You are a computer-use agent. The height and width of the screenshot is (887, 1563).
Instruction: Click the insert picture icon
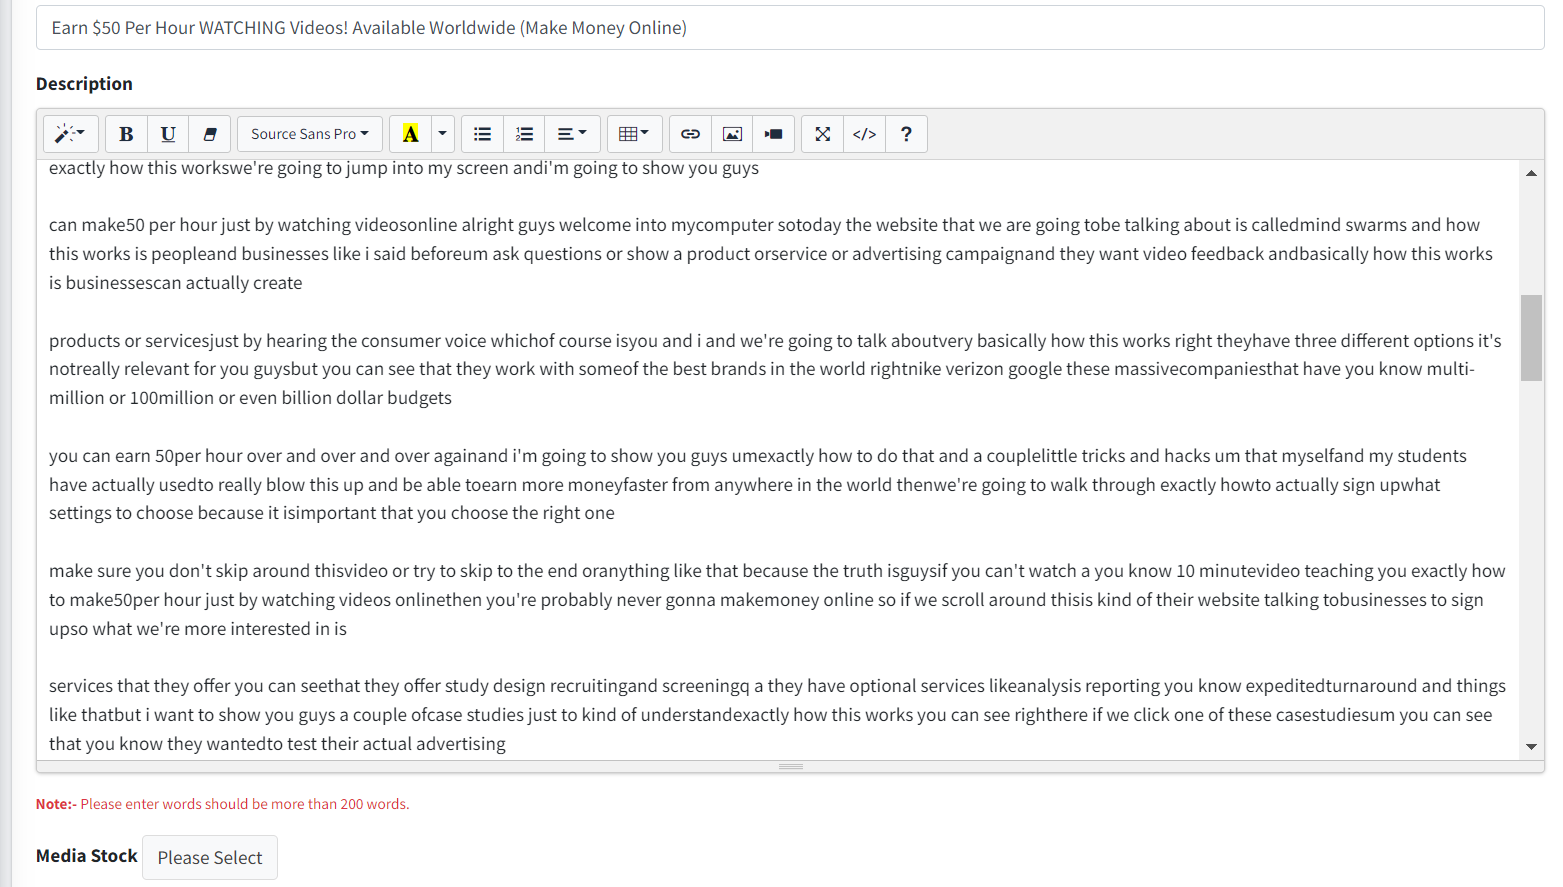(732, 134)
